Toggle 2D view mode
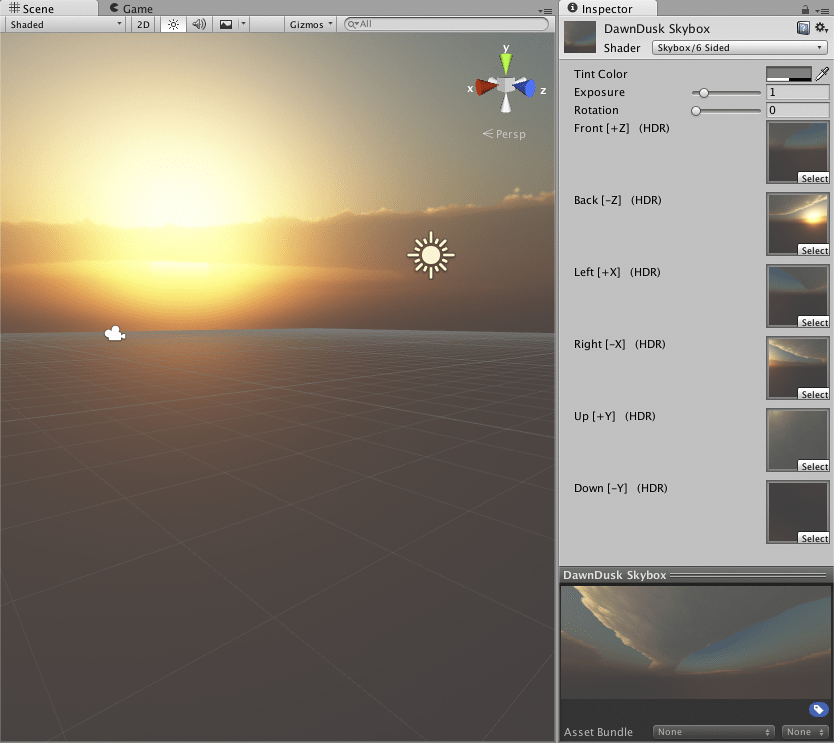The width and height of the screenshot is (834, 743). click(143, 24)
